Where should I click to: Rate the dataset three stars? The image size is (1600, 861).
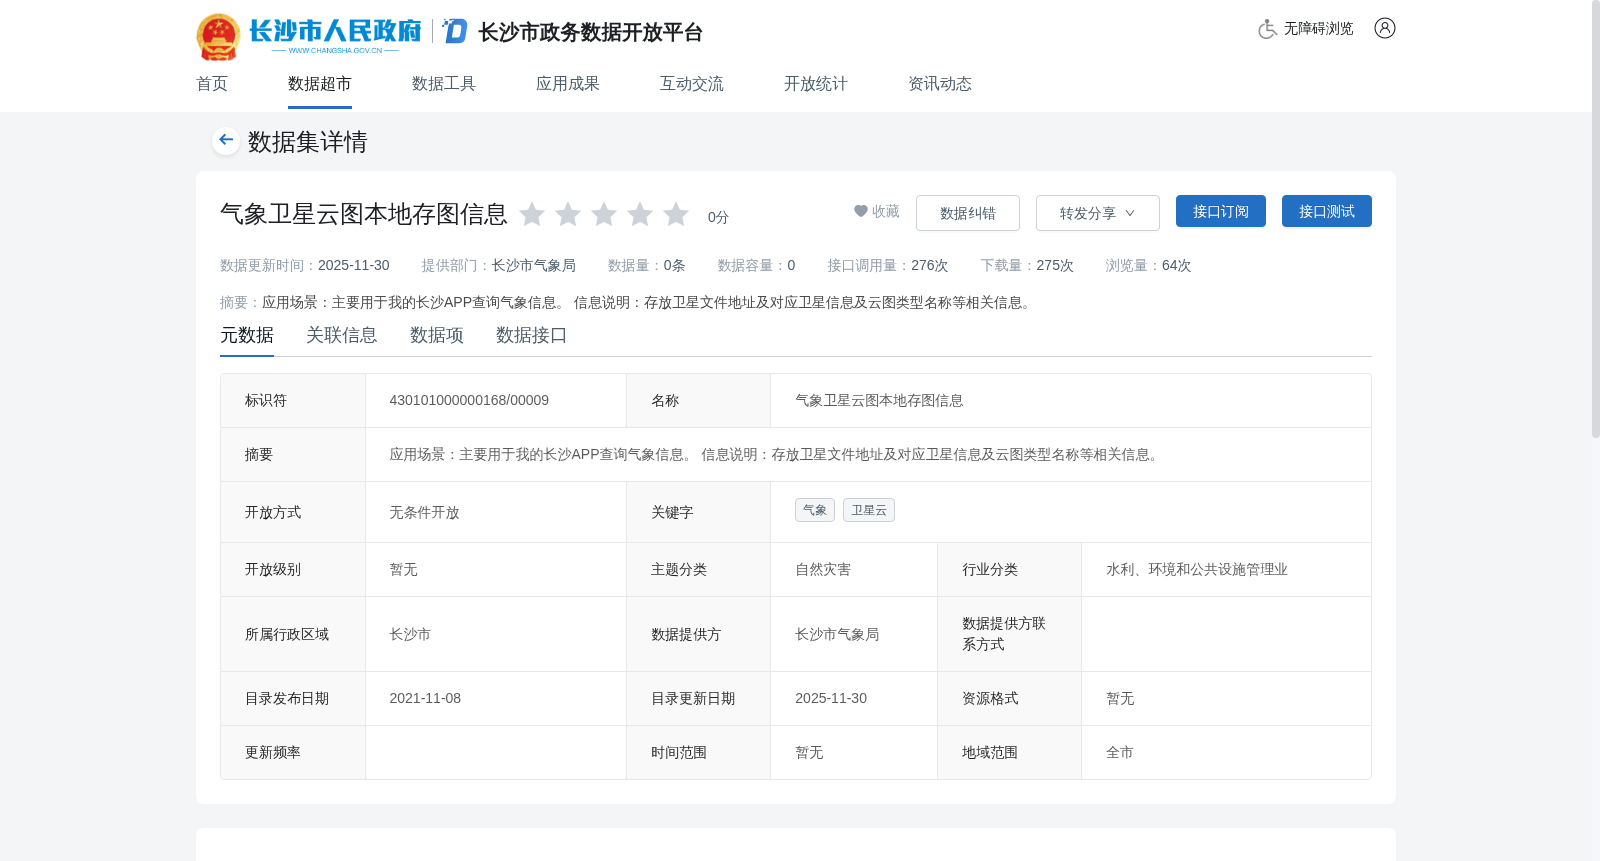(604, 214)
